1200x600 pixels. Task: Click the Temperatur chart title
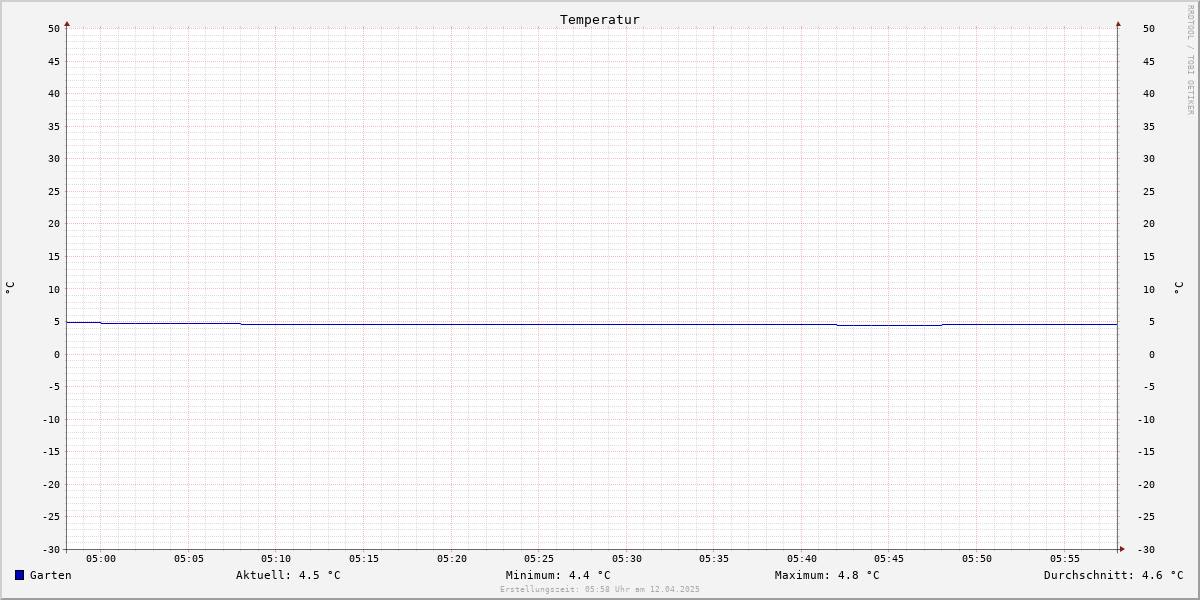pyautogui.click(x=600, y=19)
